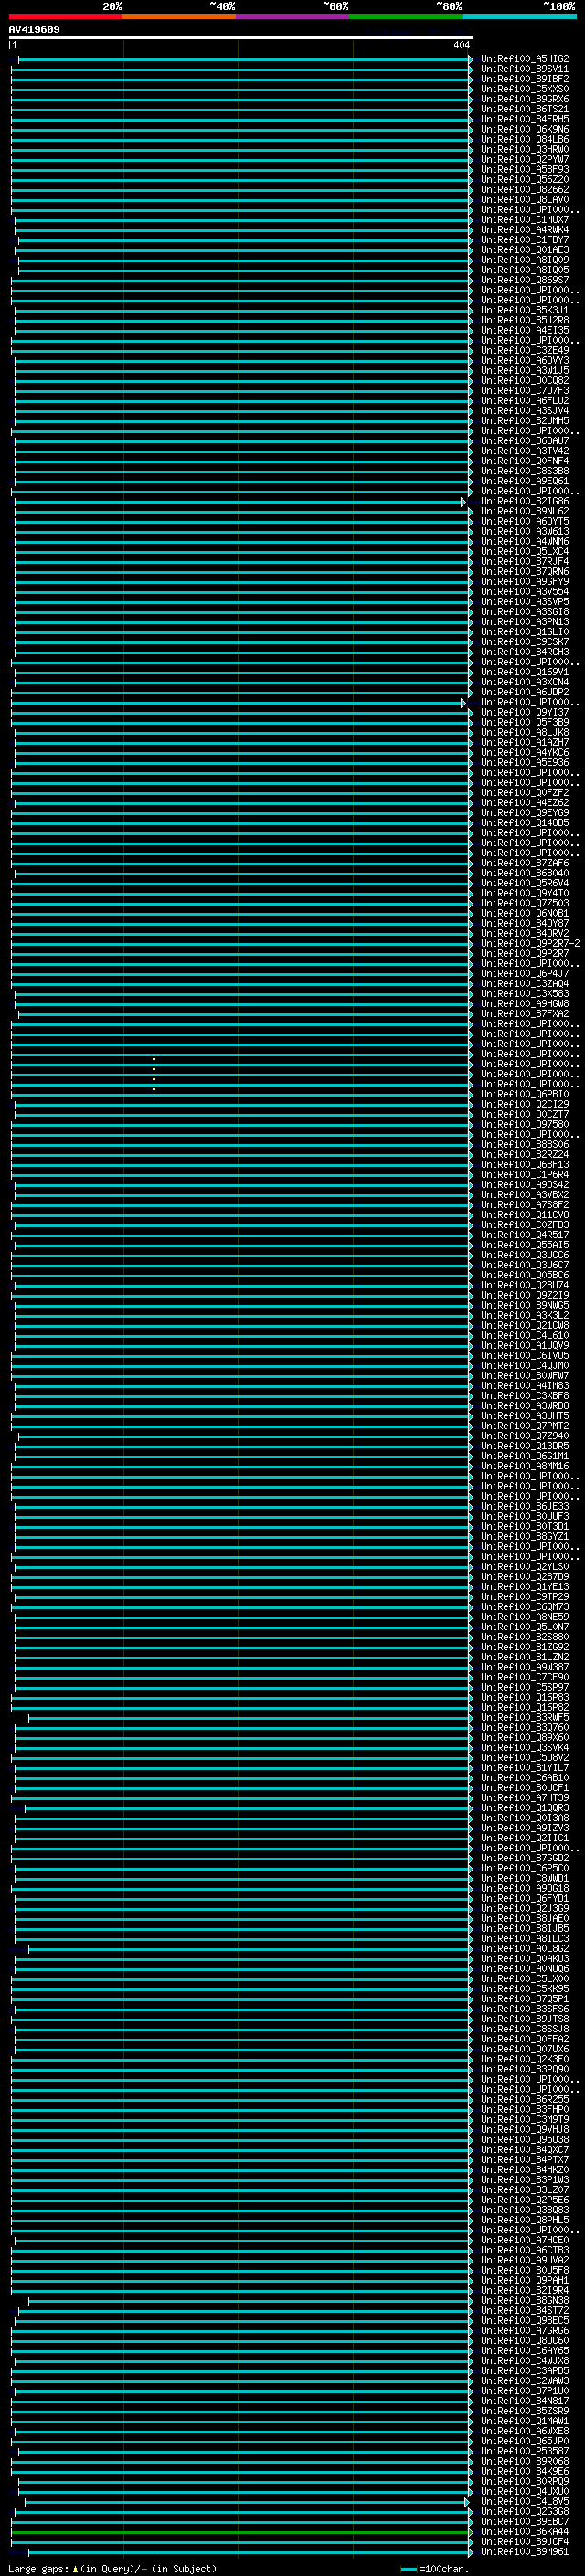Select the purple ~60% identity color band
The image size is (585, 2576).
tap(293, 16)
